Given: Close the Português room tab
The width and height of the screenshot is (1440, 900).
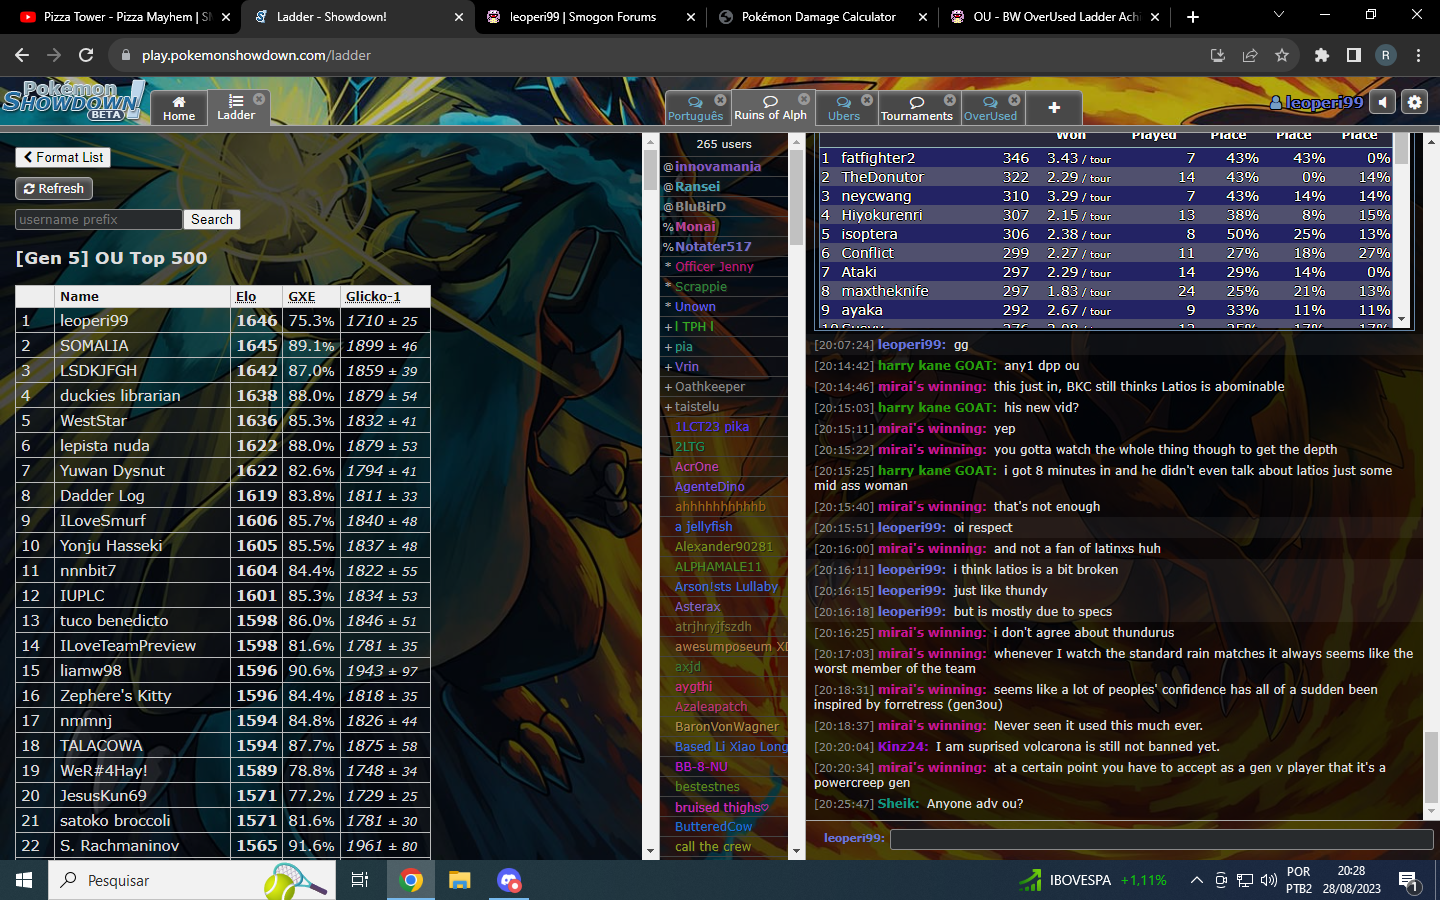Looking at the screenshot, I should (720, 100).
